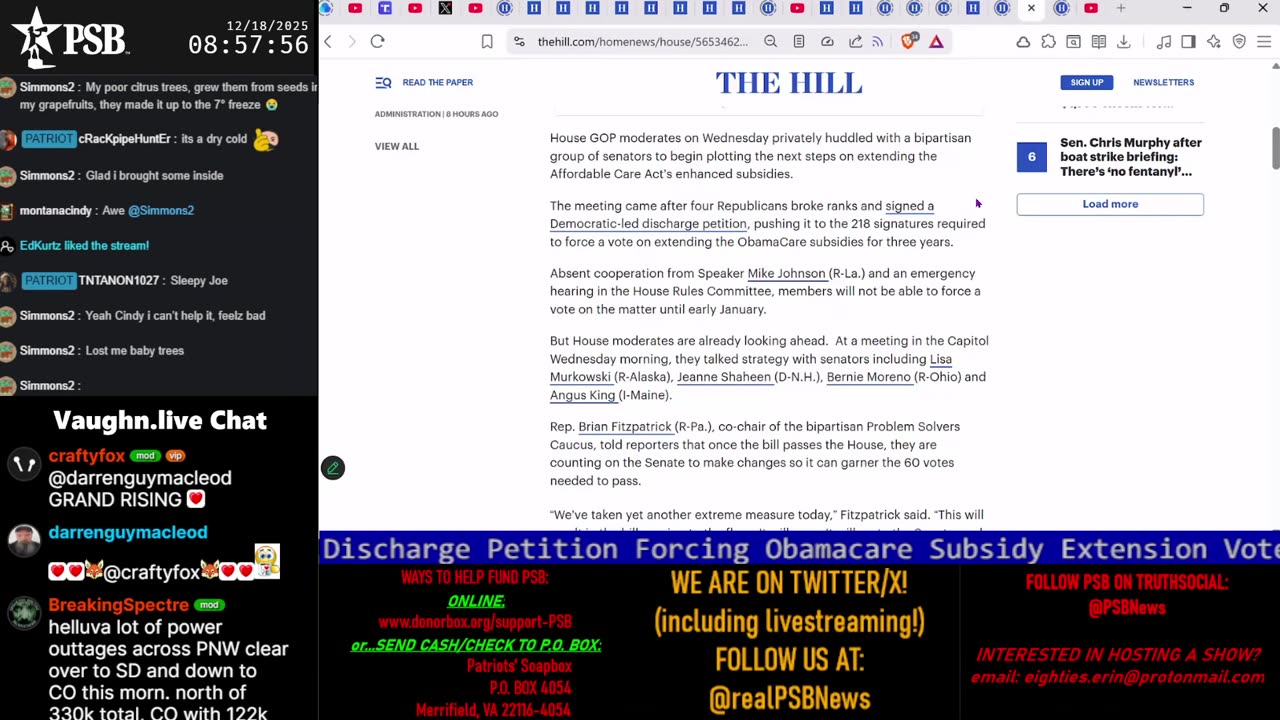
Task: Click the donorbox.org/support-PSB text
Action: pyautogui.click(x=475, y=622)
